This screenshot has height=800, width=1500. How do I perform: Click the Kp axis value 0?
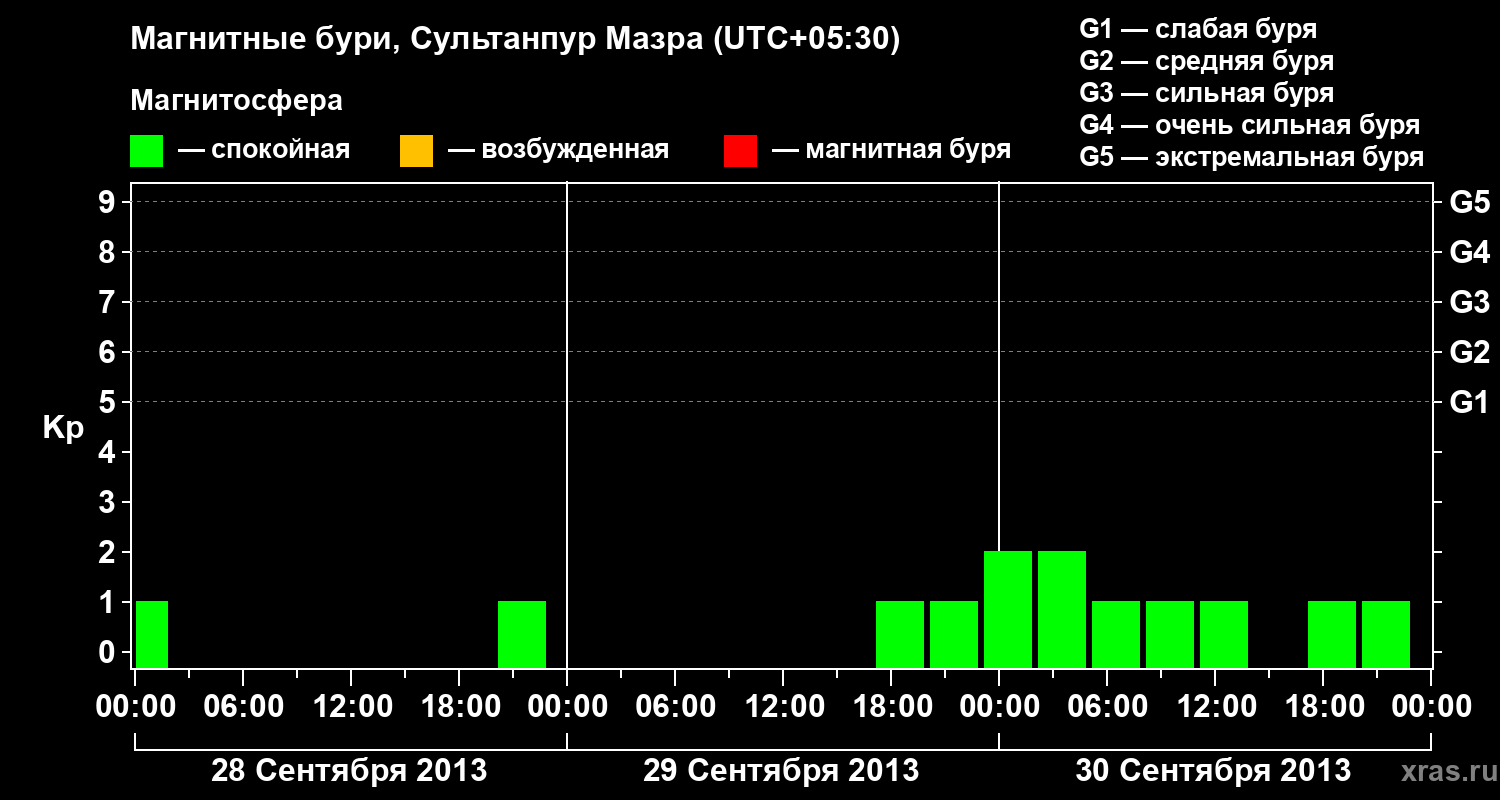click(109, 653)
